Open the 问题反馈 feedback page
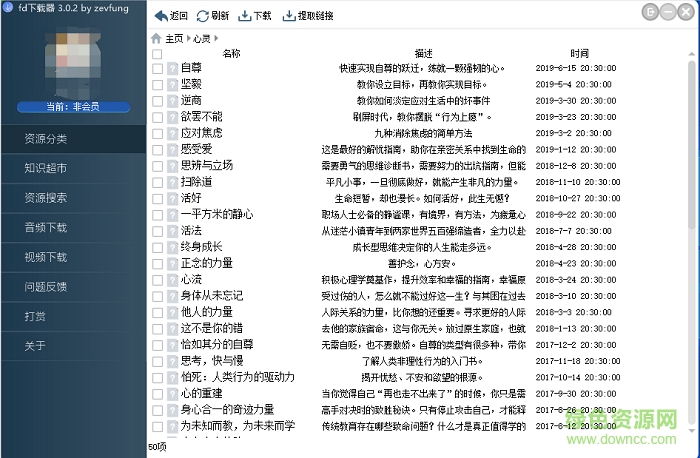 tap(46, 287)
